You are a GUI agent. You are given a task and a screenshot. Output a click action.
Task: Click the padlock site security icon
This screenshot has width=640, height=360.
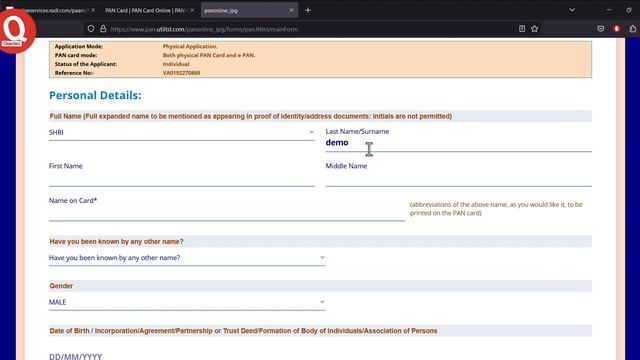(103, 29)
